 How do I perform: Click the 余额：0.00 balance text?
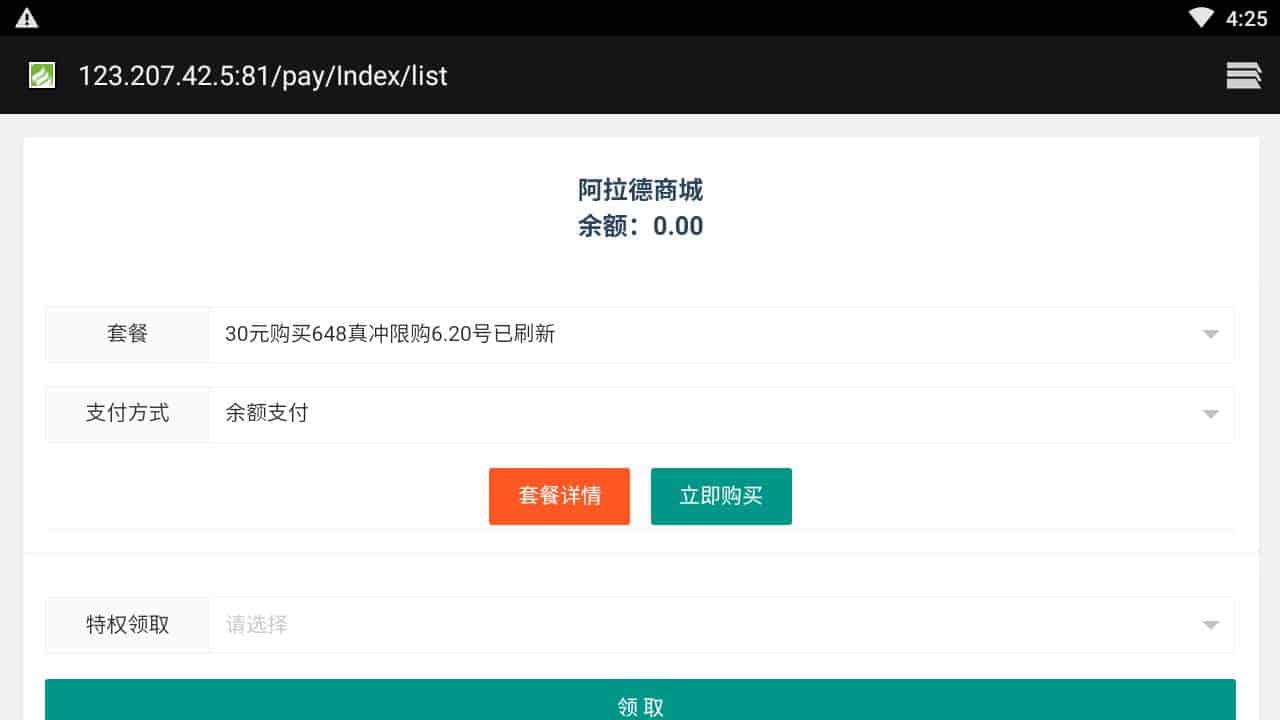tap(640, 226)
